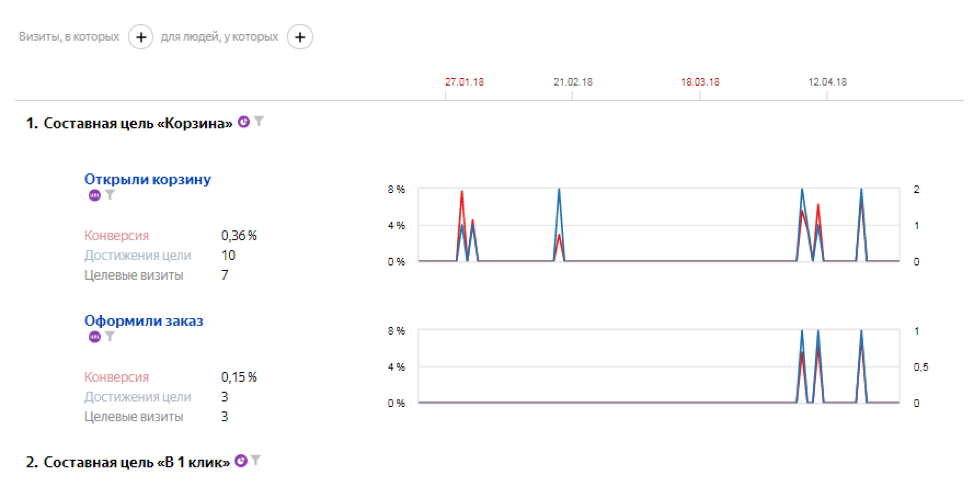This screenshot has width=974, height=486.
Task: Click the purple URL icon under «Открыли корзину»
Action: [94, 196]
